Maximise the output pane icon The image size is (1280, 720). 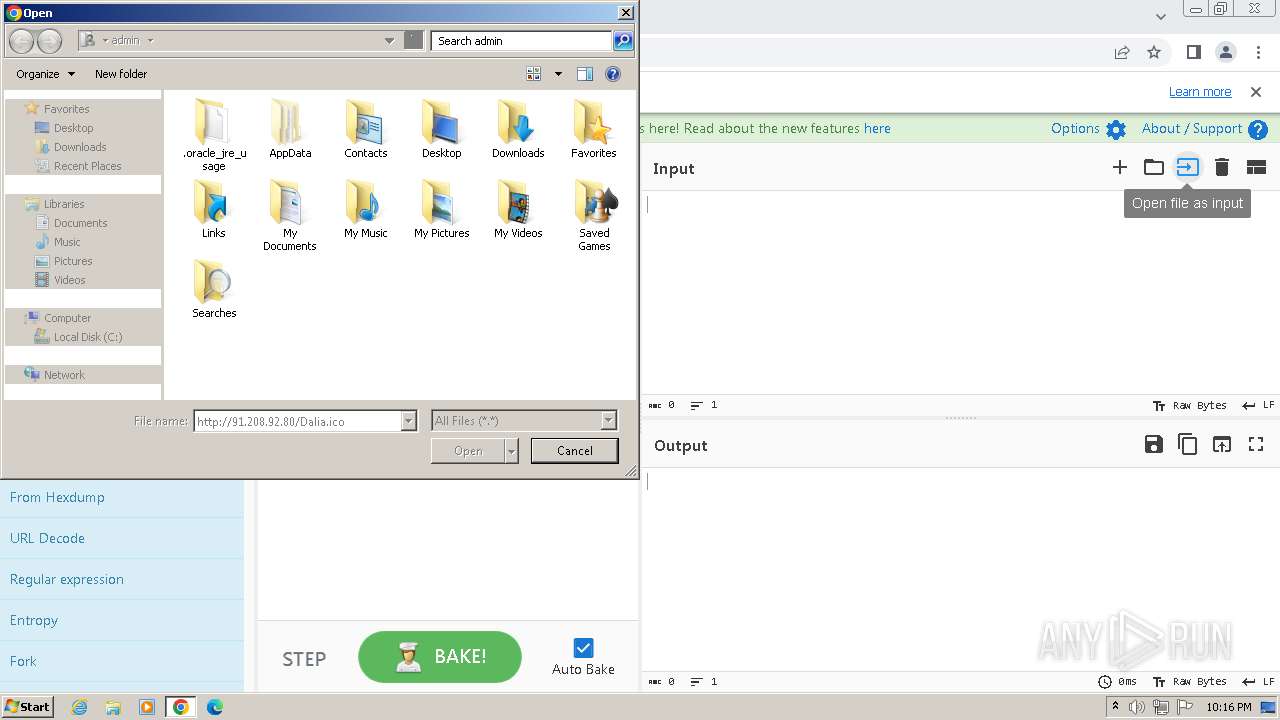pos(1256,445)
